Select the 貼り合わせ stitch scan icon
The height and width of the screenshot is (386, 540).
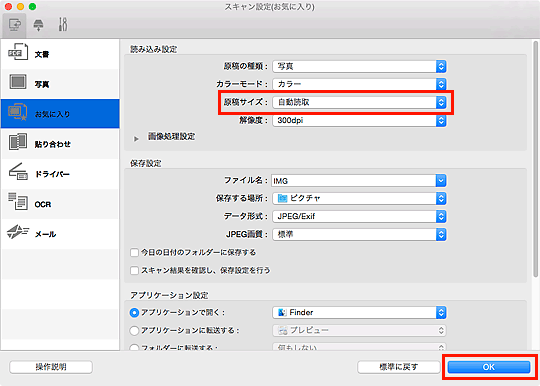pos(18,142)
